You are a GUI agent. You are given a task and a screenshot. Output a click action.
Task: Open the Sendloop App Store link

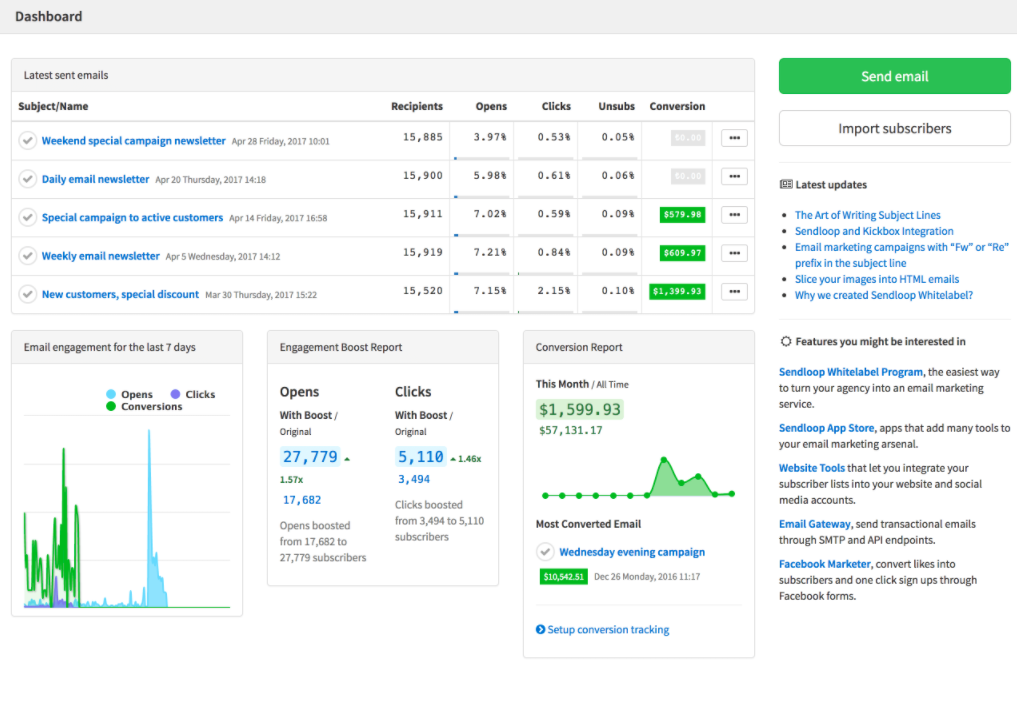826,428
